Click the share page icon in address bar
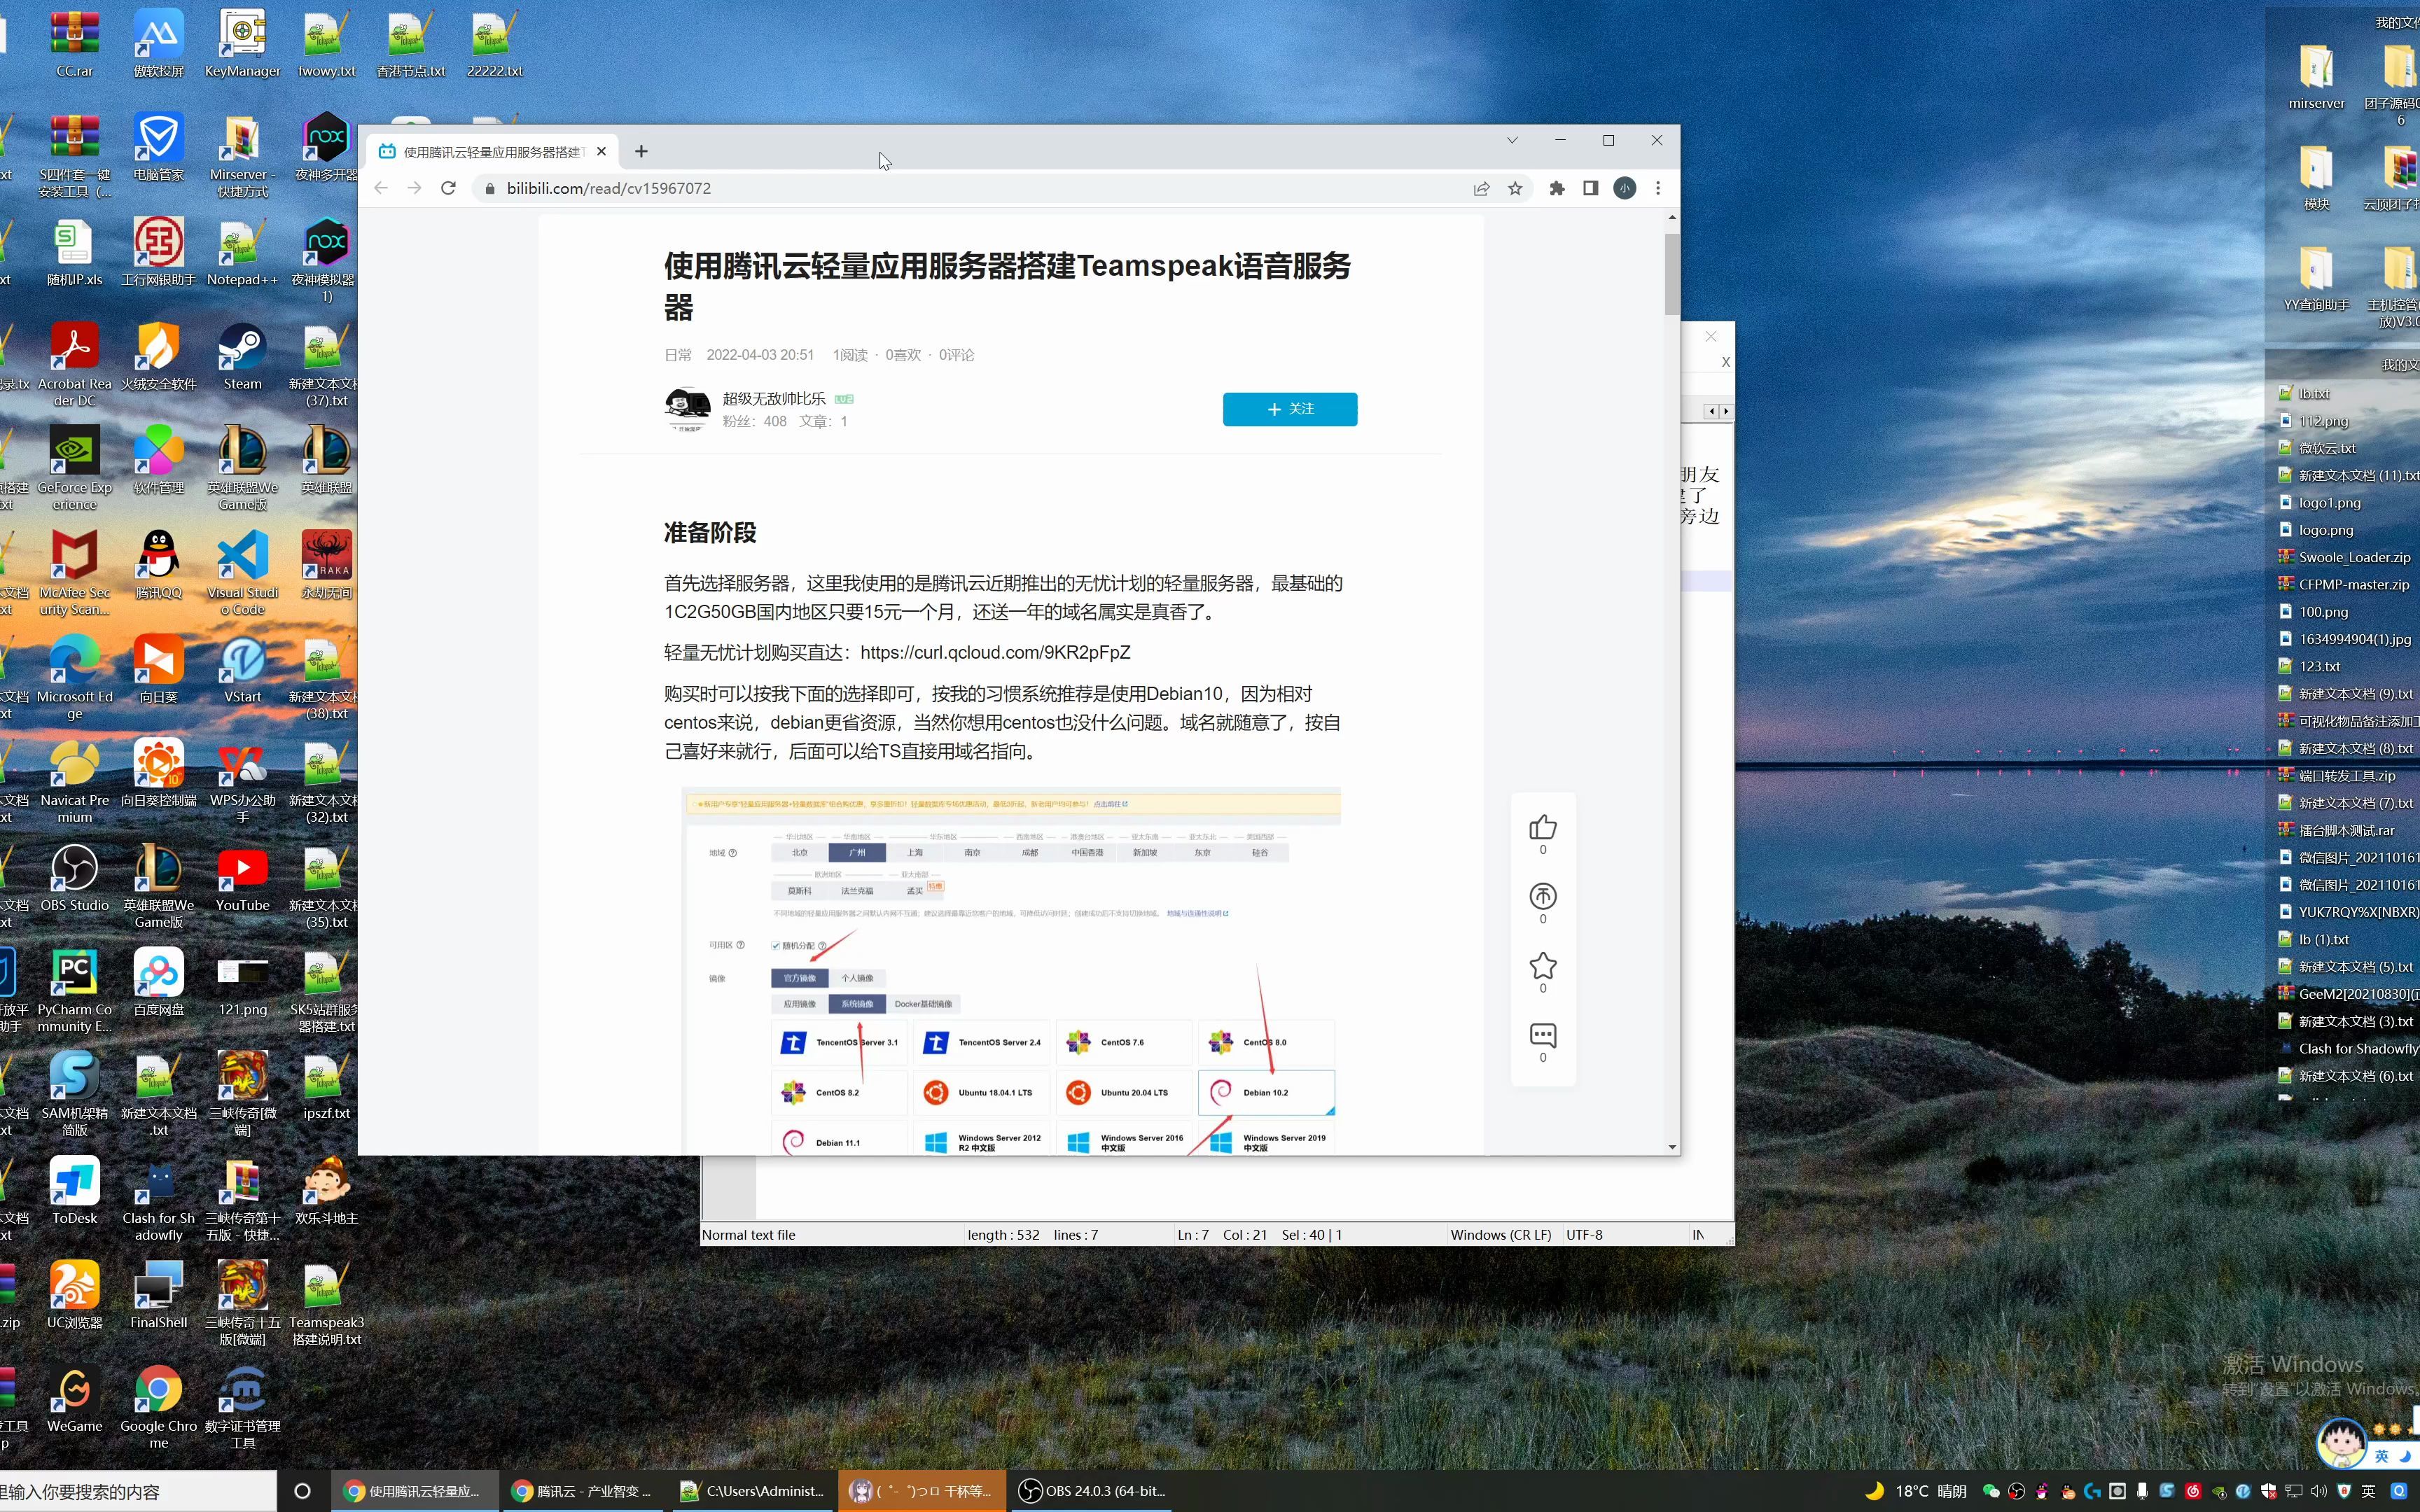 click(1481, 188)
